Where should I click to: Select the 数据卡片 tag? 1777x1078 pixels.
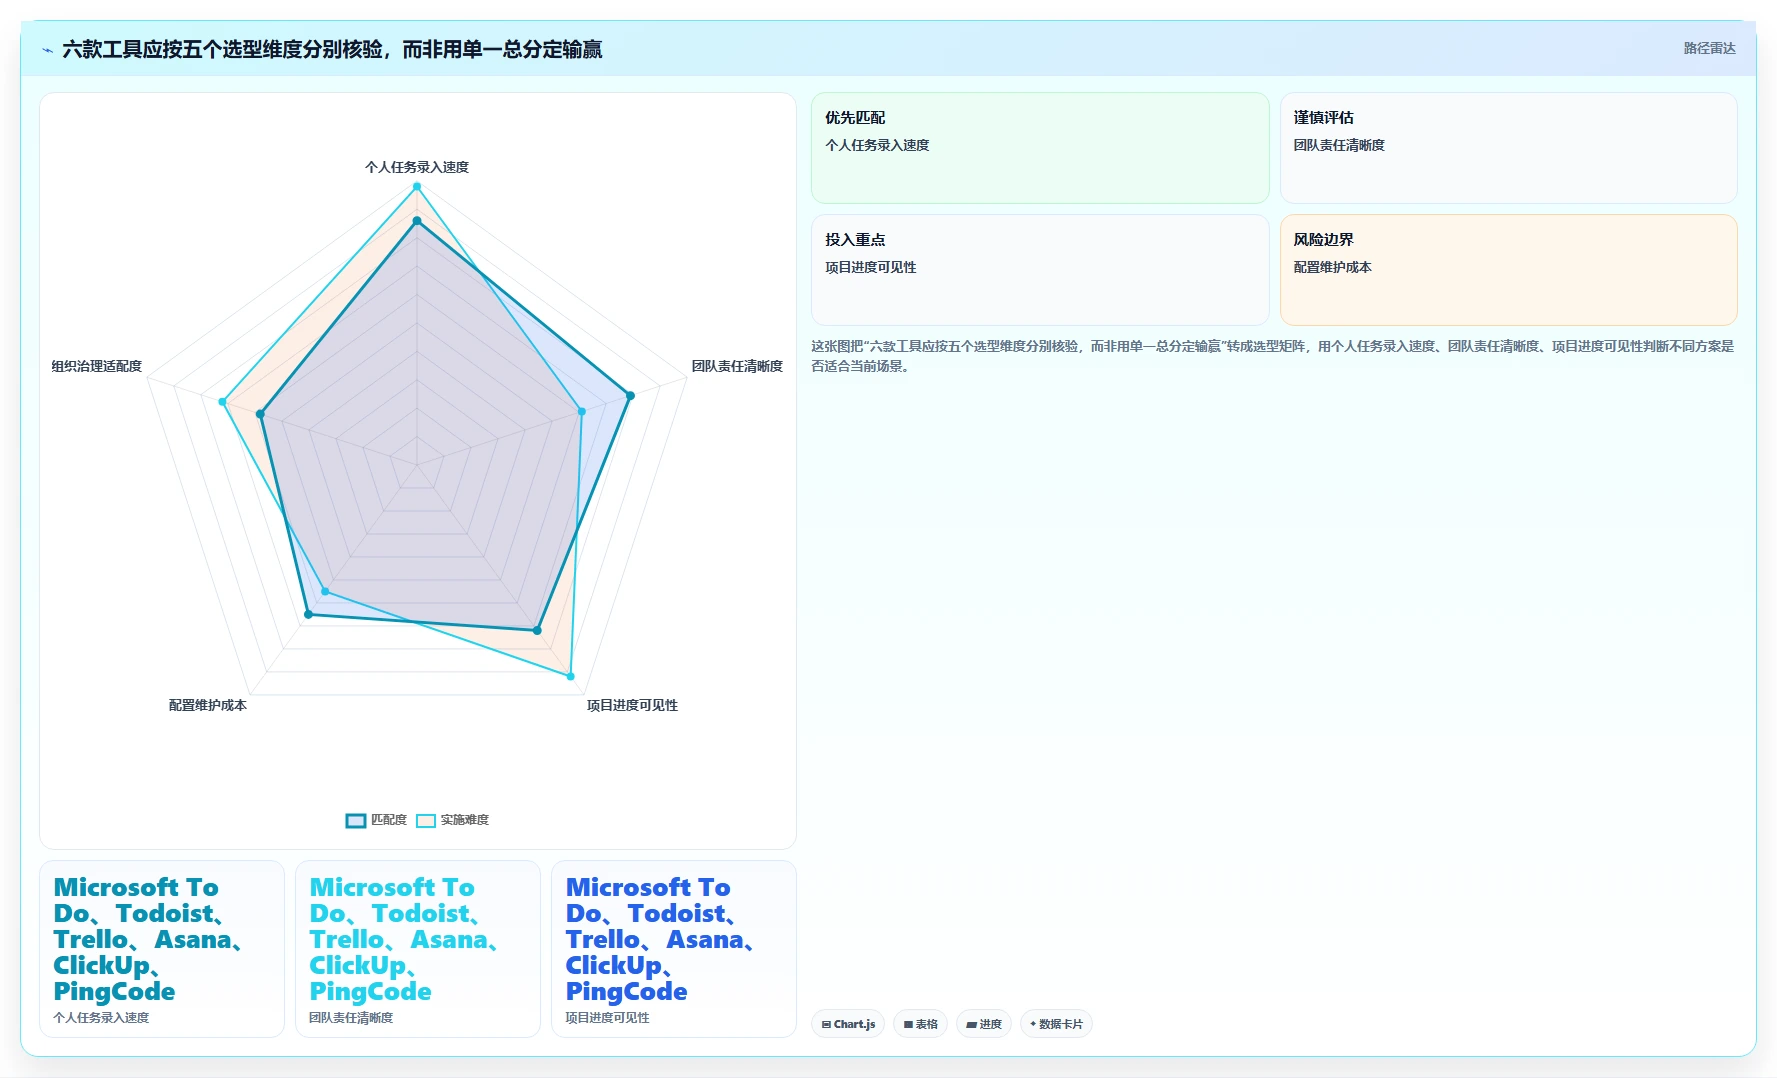1056,1024
